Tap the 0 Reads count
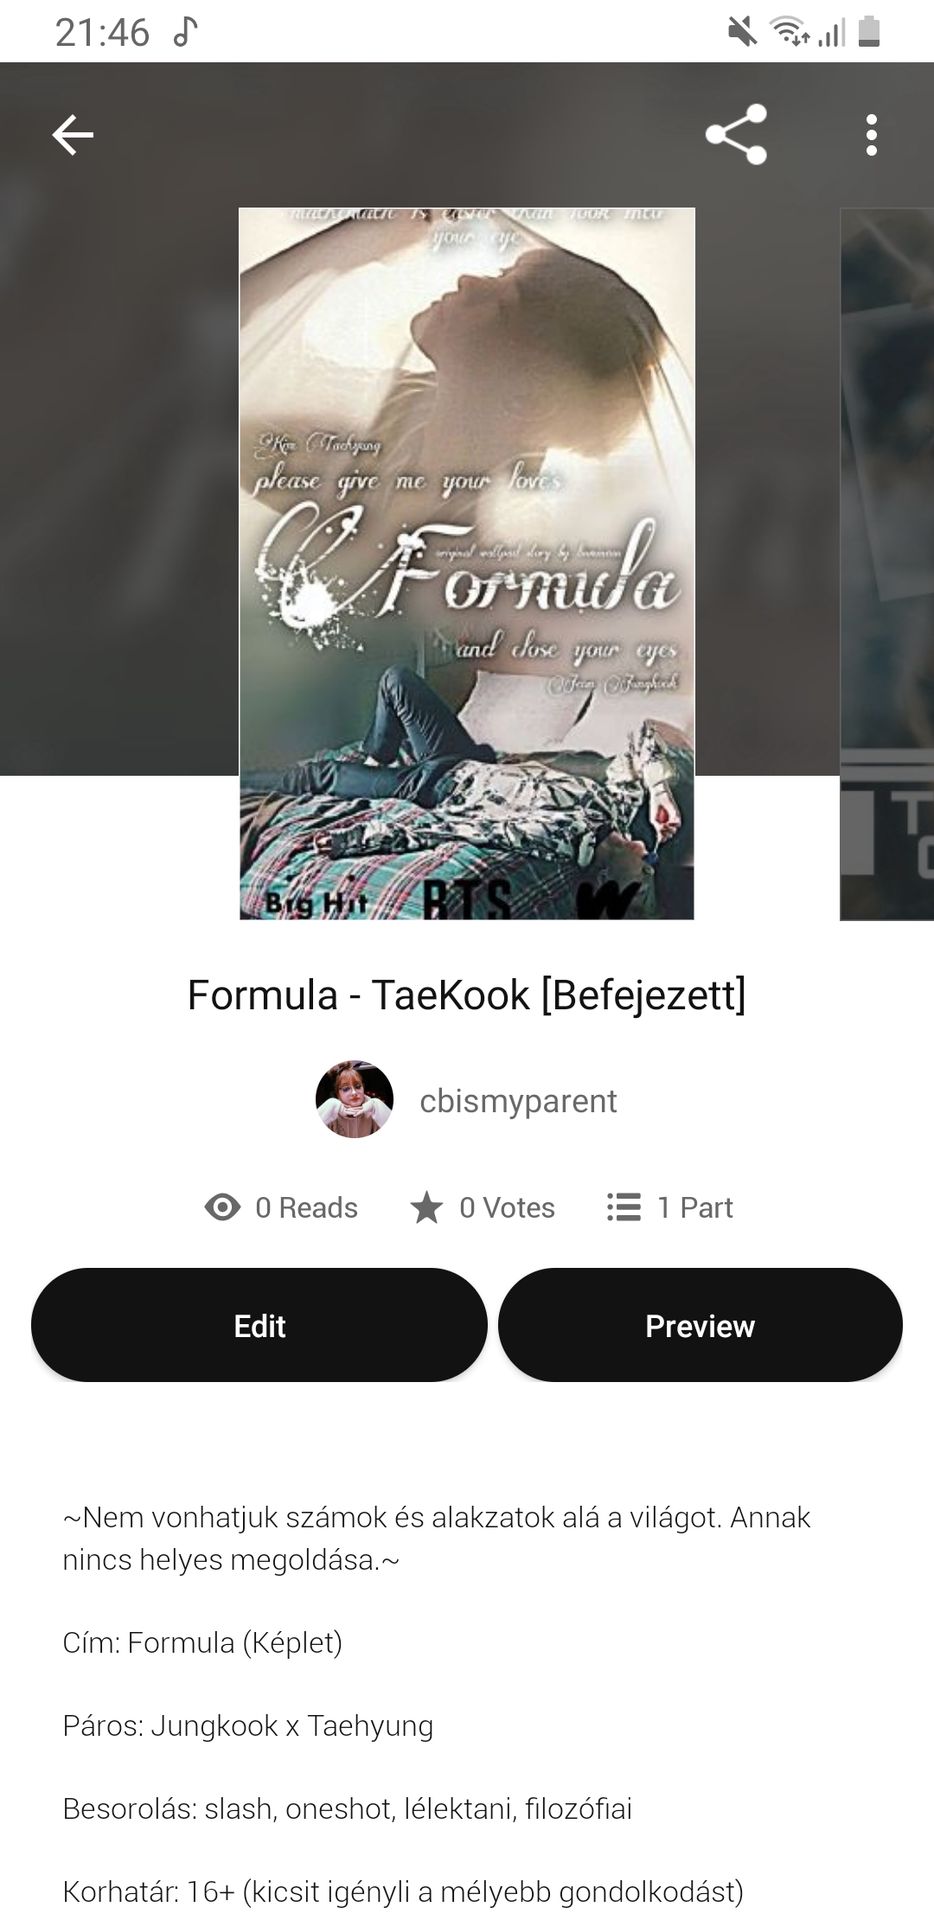Image resolution: width=934 pixels, height=1920 pixels. (306, 1207)
